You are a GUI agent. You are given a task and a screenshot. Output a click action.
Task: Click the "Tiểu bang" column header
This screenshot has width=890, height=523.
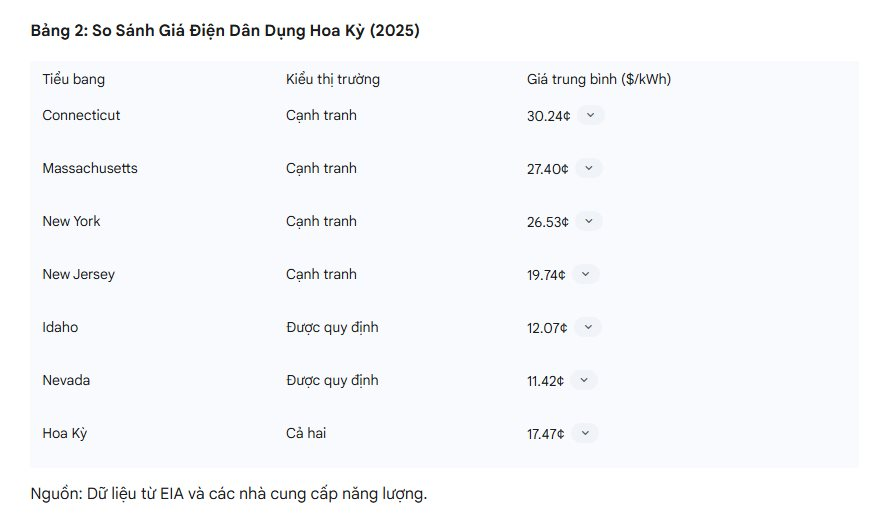click(x=73, y=79)
